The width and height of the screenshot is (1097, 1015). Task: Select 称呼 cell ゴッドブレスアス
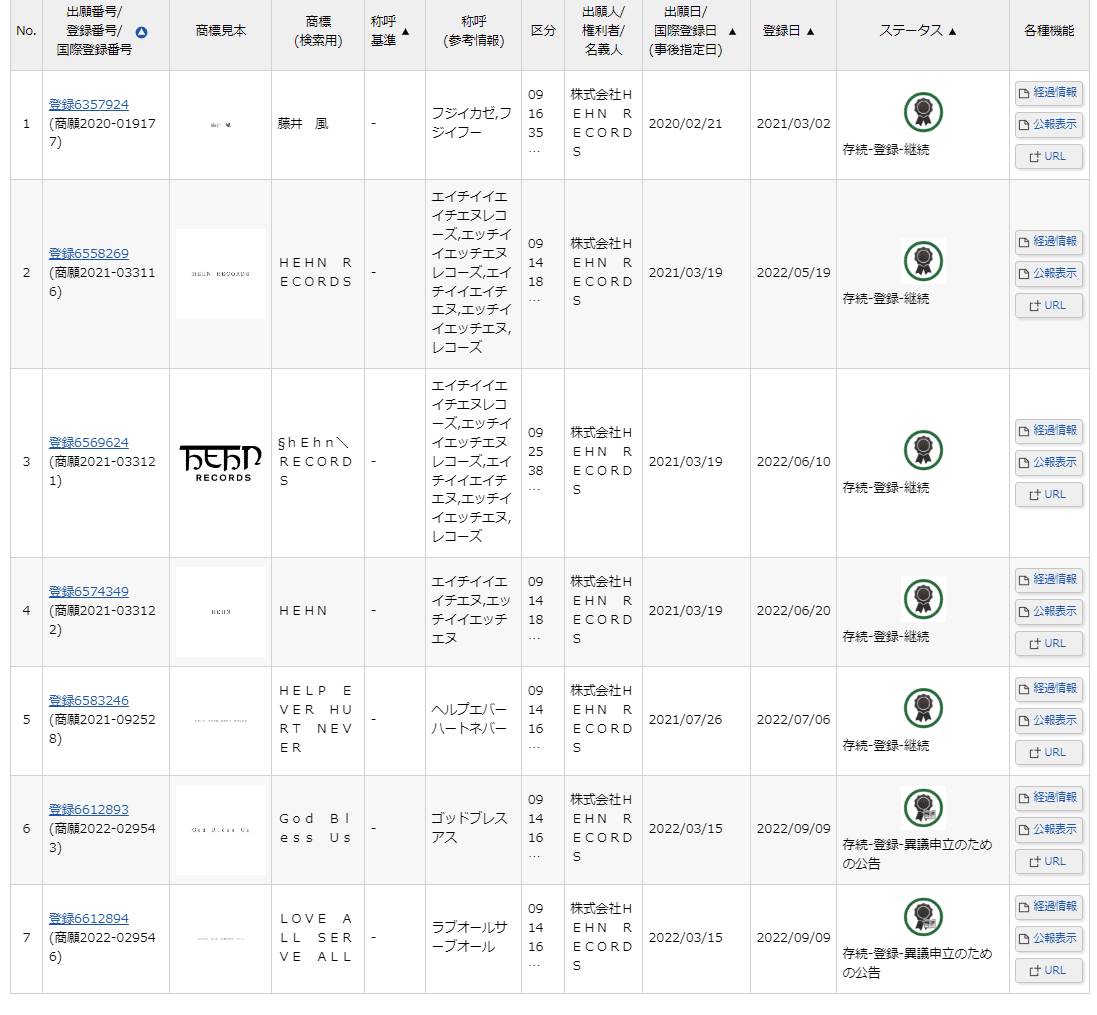tap(474, 830)
